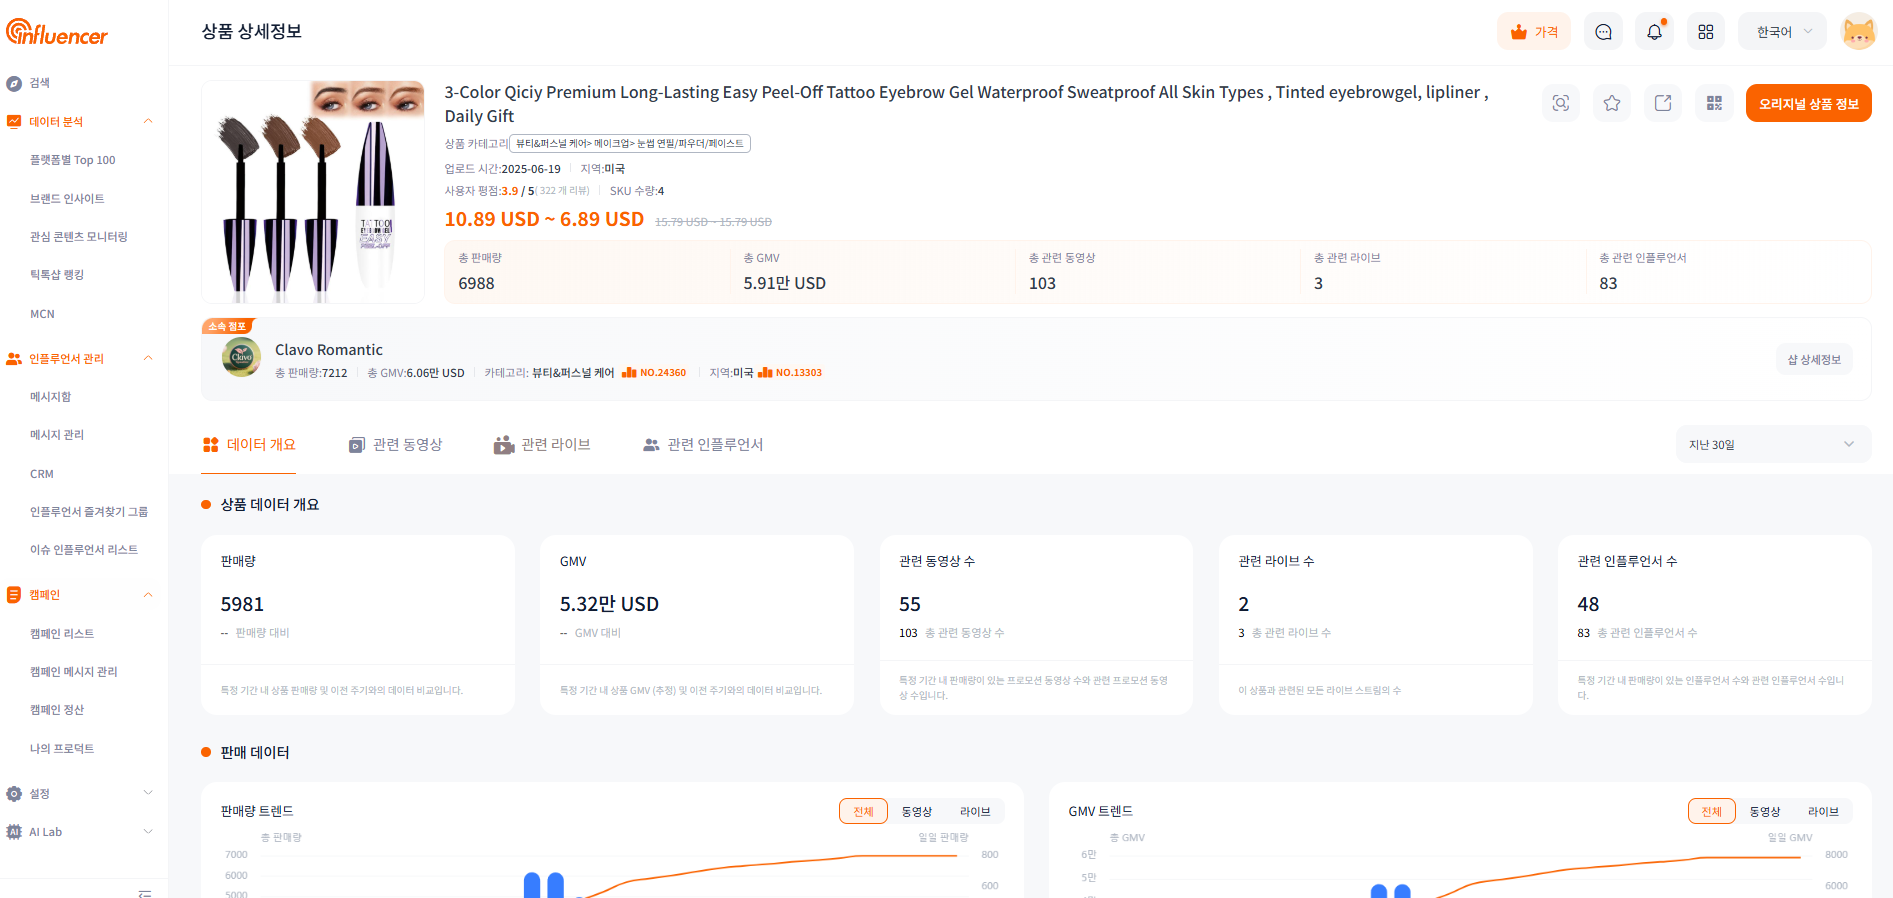The width and height of the screenshot is (1893, 898).
Task: Open the apps grid icon in header
Action: pos(1705,32)
